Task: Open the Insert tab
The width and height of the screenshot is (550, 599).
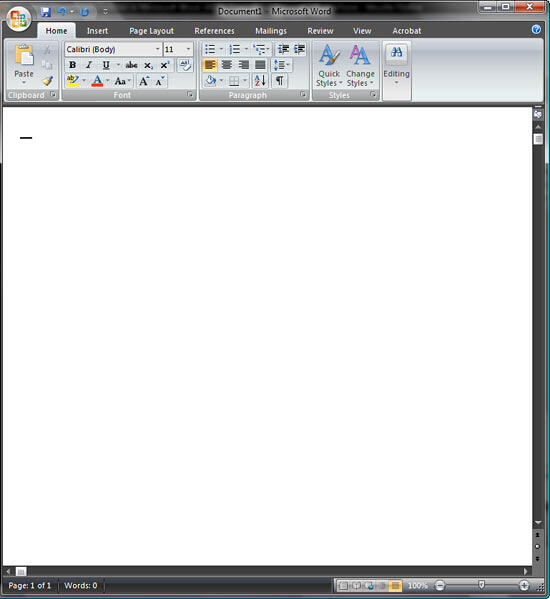Action: click(x=97, y=31)
